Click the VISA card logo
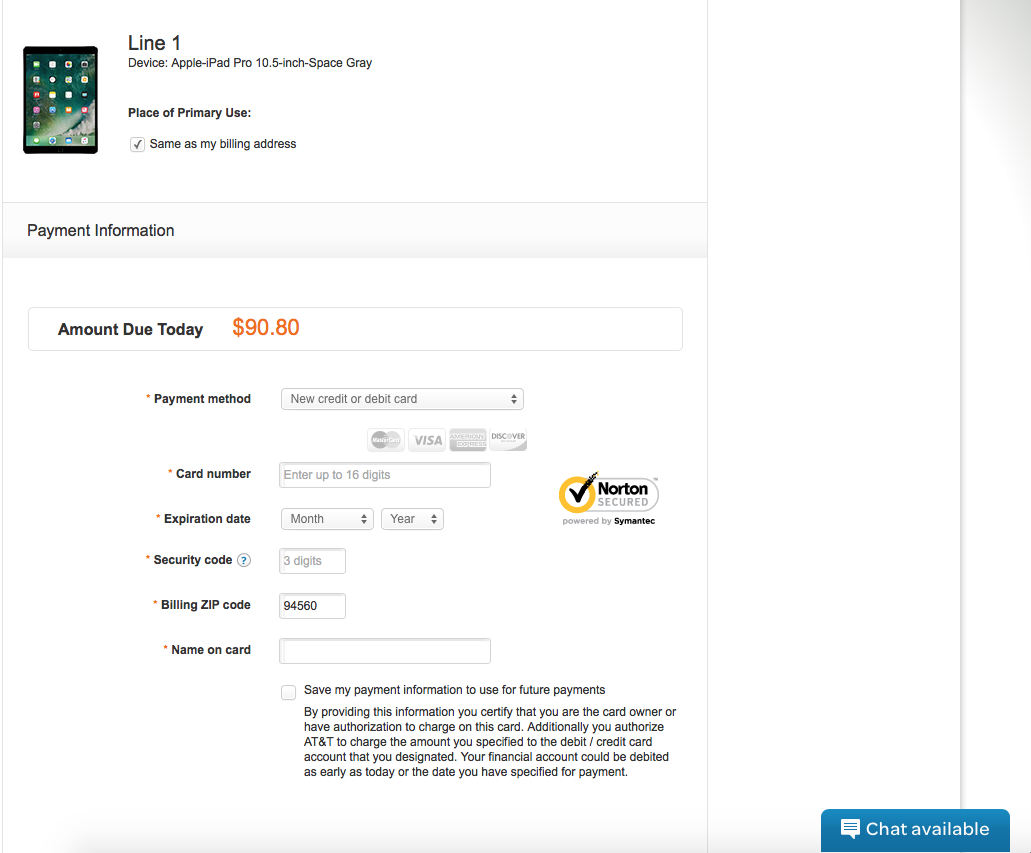Viewport: 1031px width, 853px height. pyautogui.click(x=427, y=440)
